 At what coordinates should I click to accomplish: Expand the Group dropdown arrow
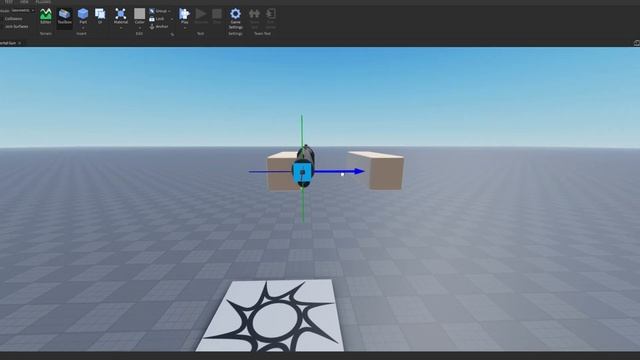pyautogui.click(x=169, y=11)
